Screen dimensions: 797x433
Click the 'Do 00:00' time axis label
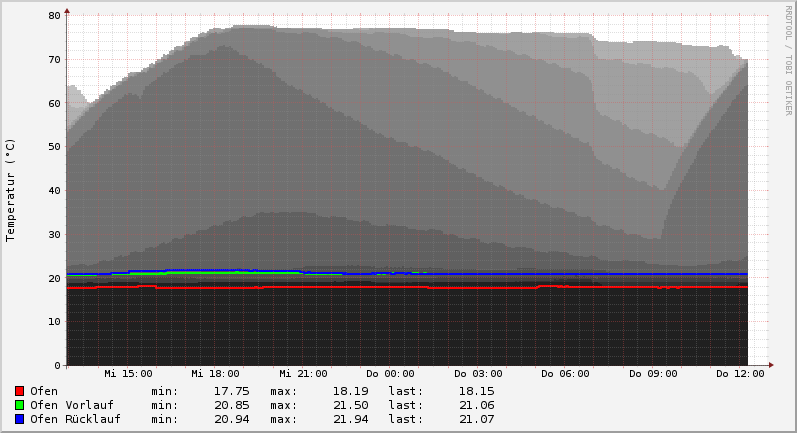390,374
